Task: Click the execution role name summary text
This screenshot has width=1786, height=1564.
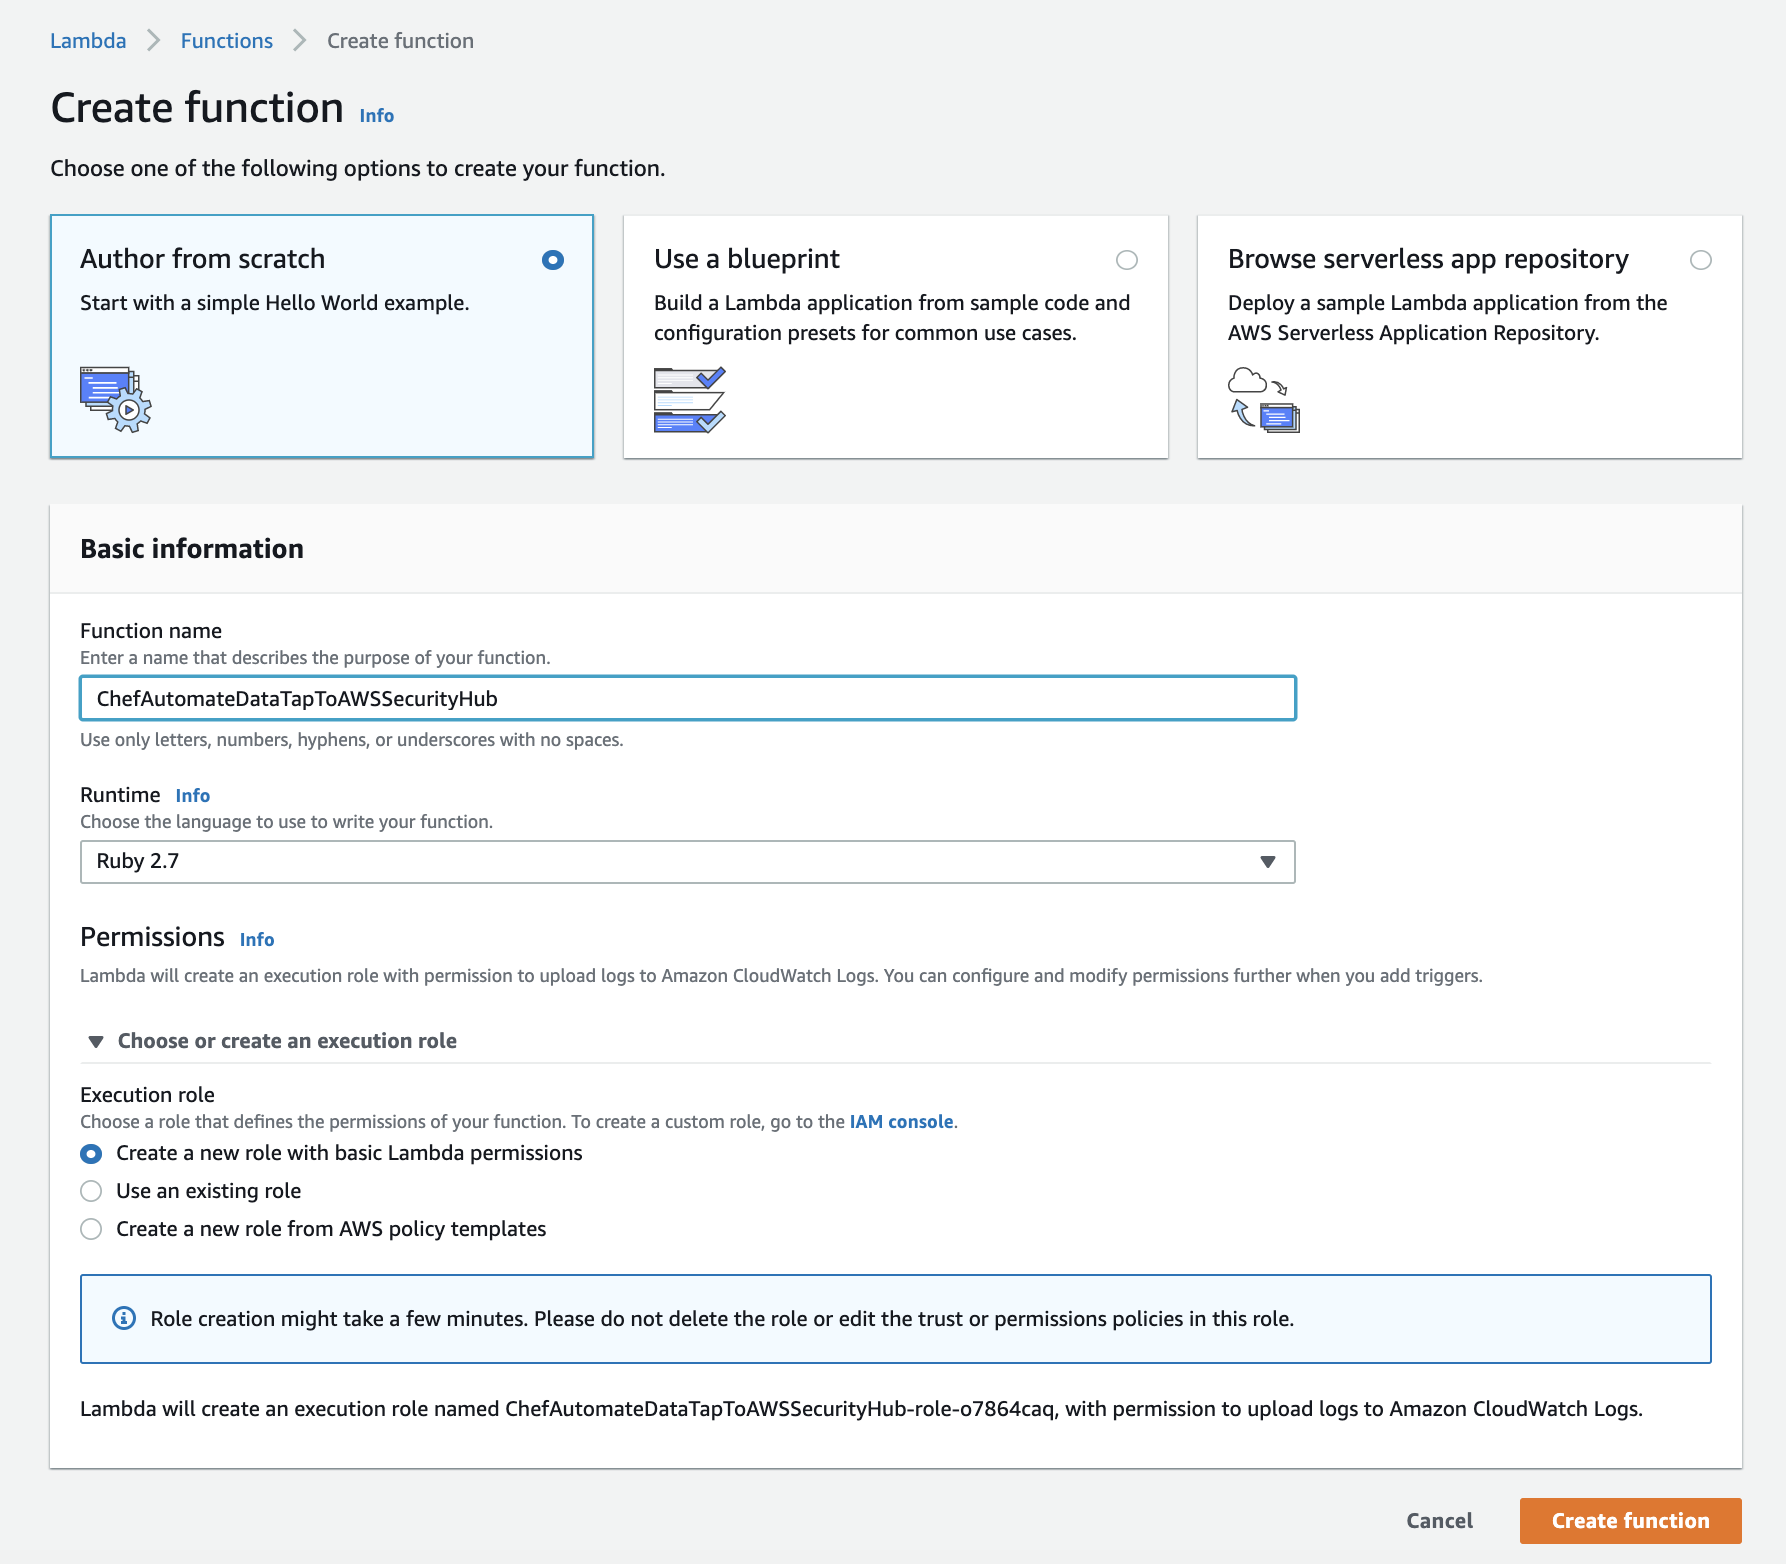Action: (861, 1409)
